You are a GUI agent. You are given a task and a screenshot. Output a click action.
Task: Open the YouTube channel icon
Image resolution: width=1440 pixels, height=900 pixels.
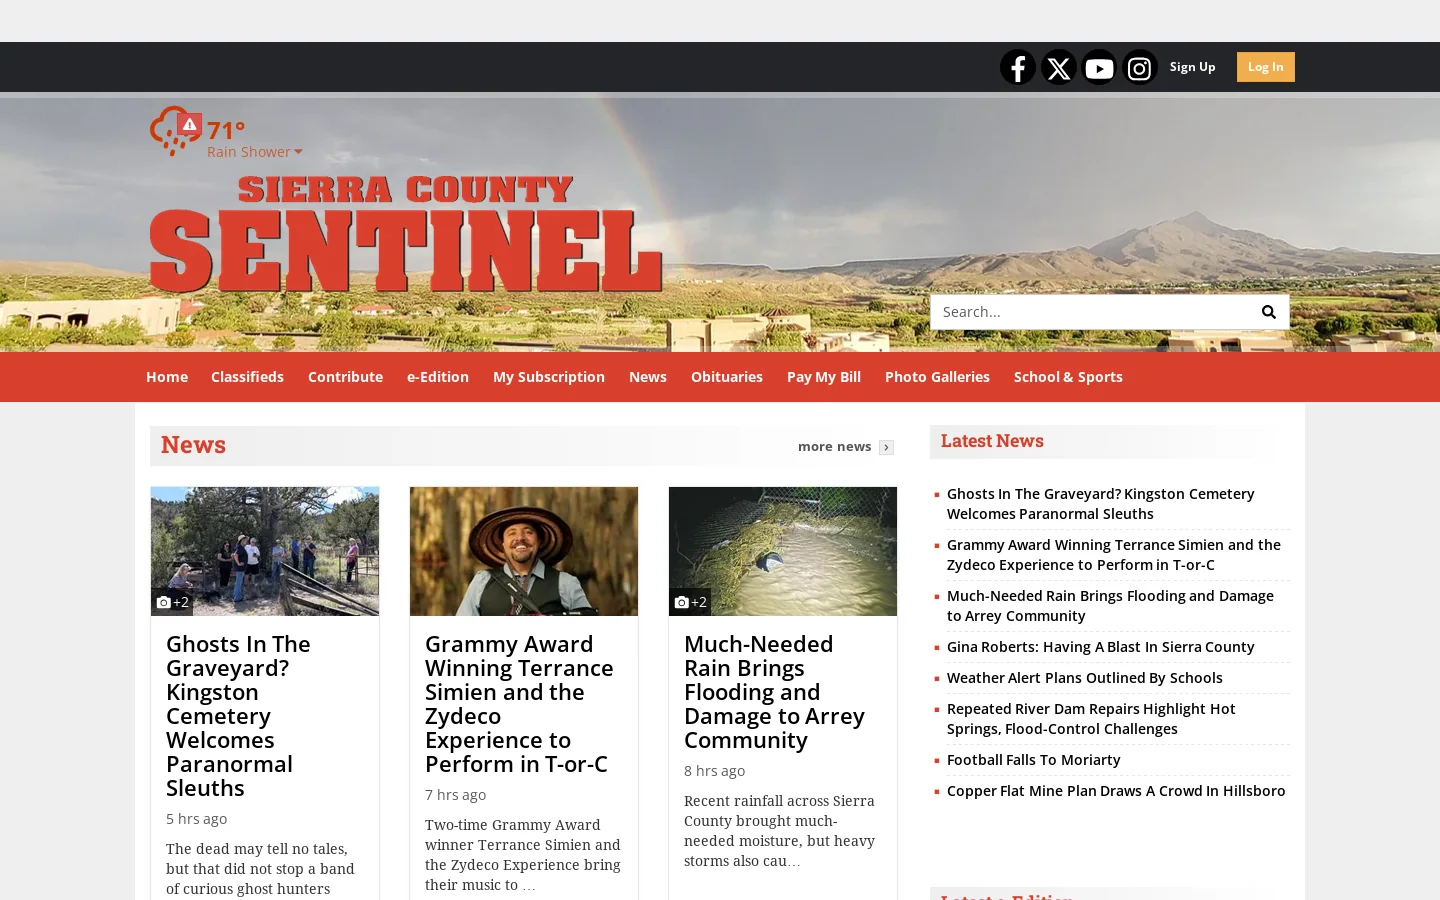click(1099, 67)
